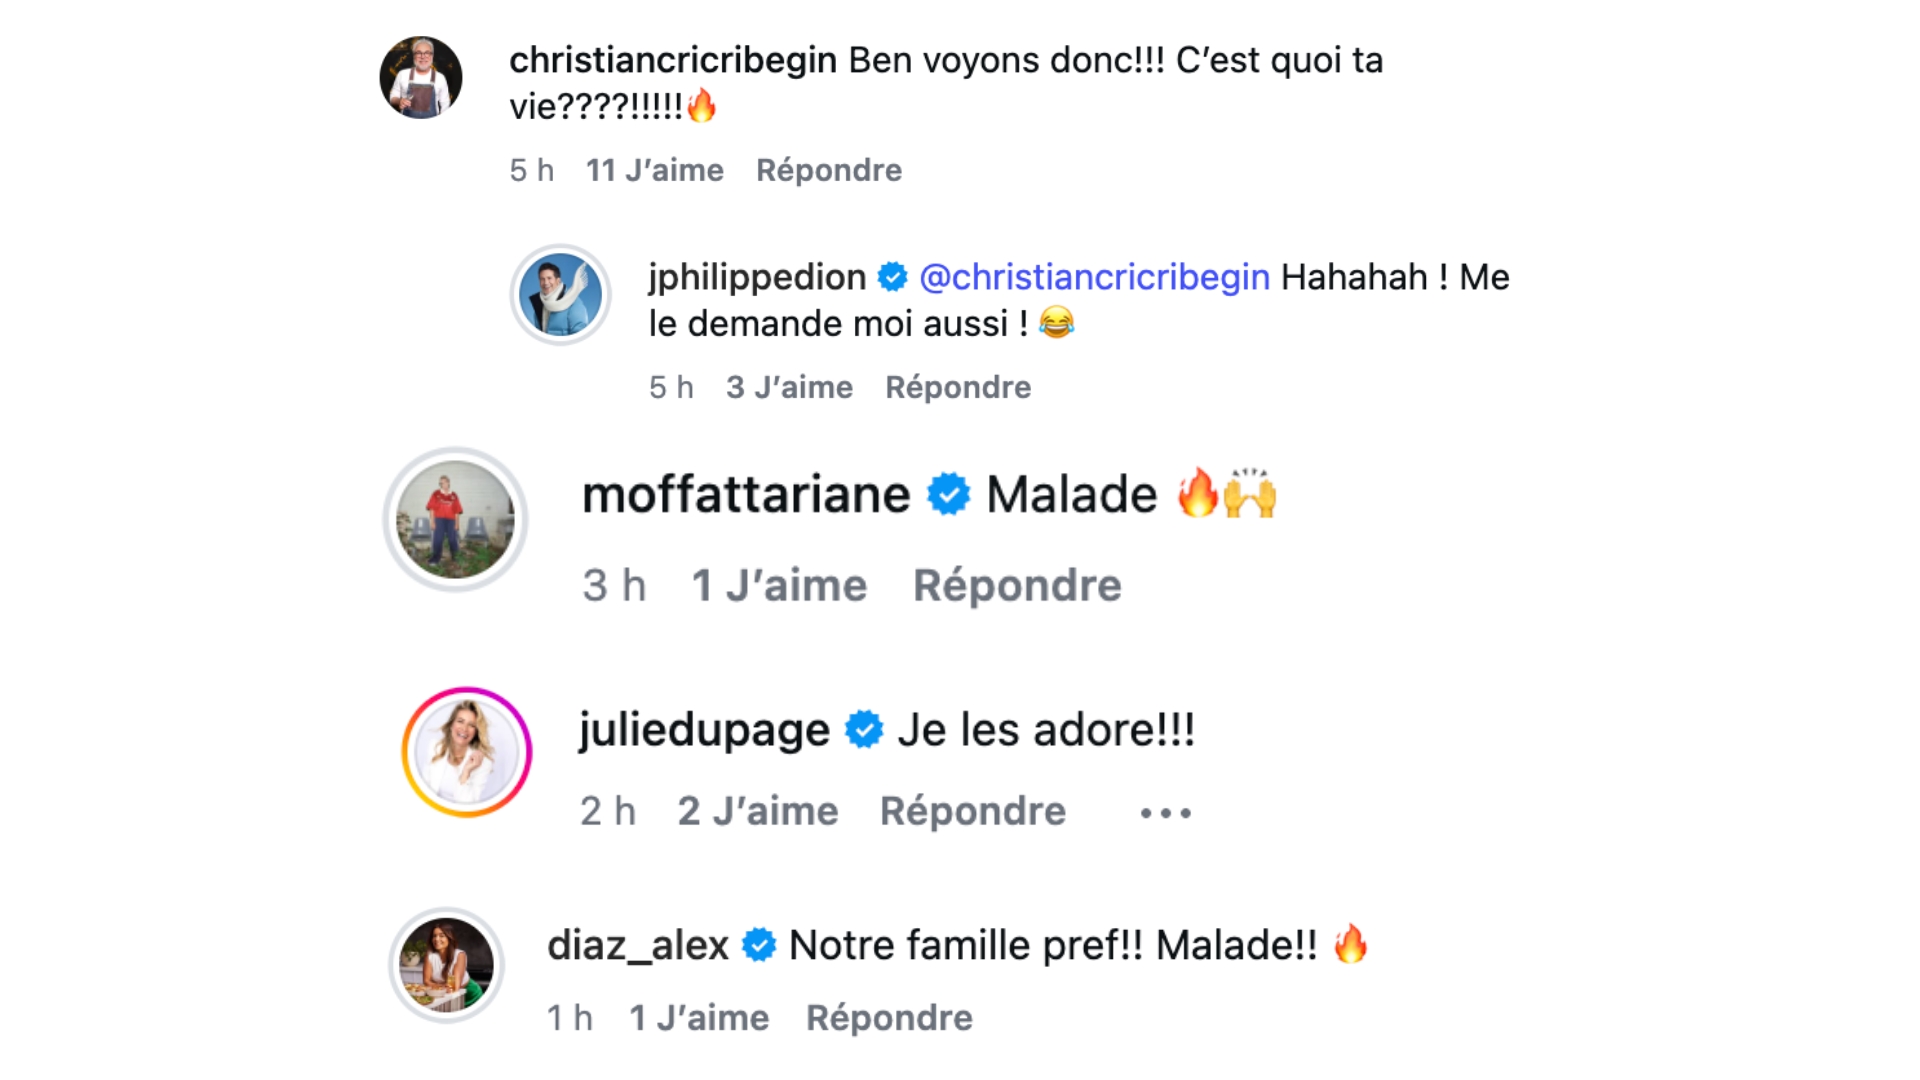This screenshot has width=1920, height=1080.
Task: View the 11 J'aime likes list
Action: click(654, 170)
